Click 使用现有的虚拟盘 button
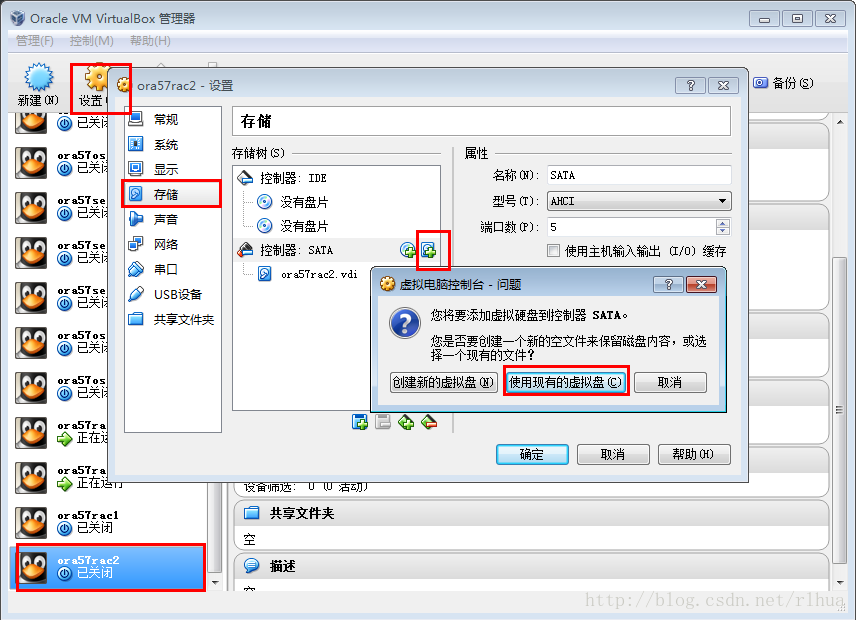 (x=566, y=382)
